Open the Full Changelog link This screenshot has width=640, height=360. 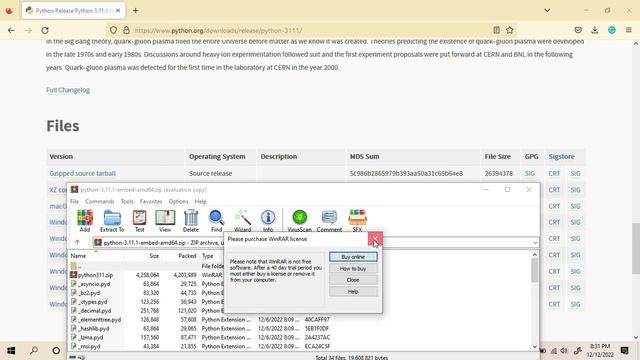(x=68, y=90)
